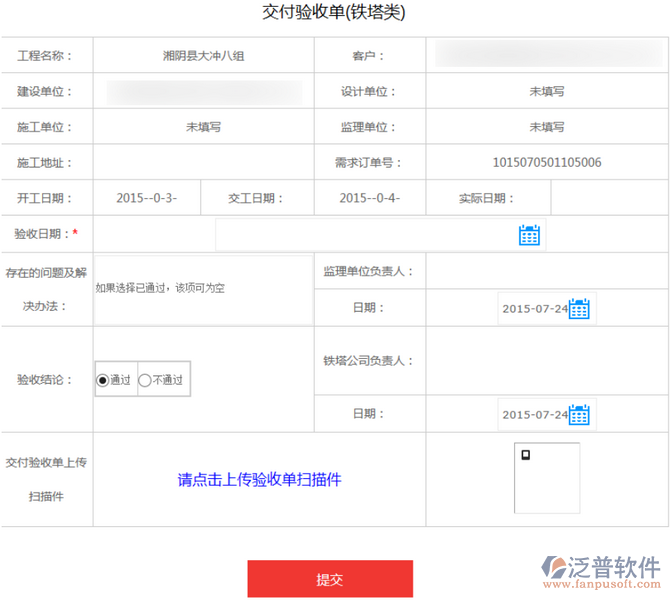Click the 设计单位 未填写 cell
Screen dimensions: 671x600
point(546,91)
